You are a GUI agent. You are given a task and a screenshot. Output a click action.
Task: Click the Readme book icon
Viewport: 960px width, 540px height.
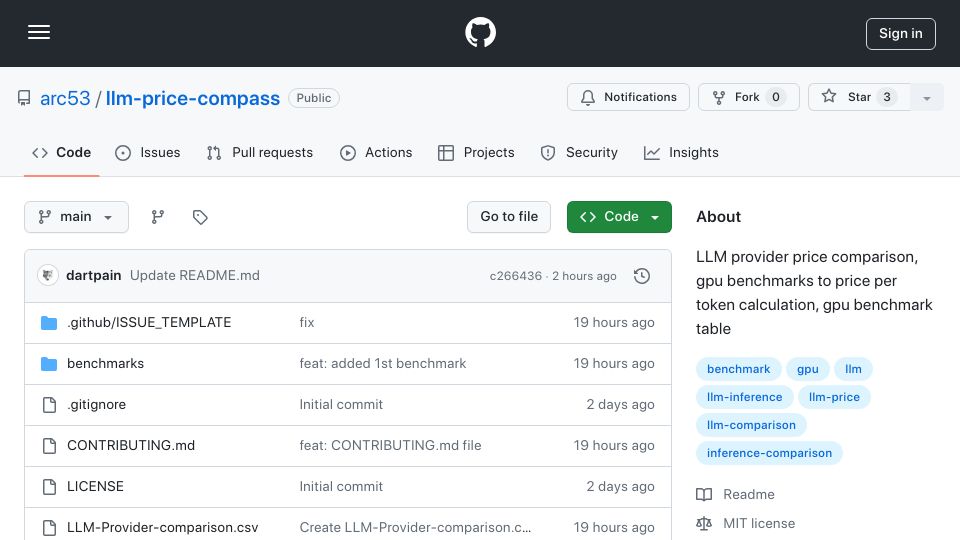point(704,495)
